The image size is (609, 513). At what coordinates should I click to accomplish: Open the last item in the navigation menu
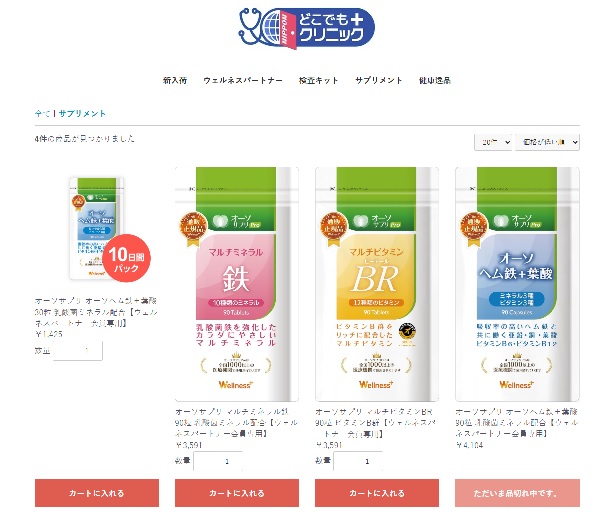pyautogui.click(x=435, y=80)
